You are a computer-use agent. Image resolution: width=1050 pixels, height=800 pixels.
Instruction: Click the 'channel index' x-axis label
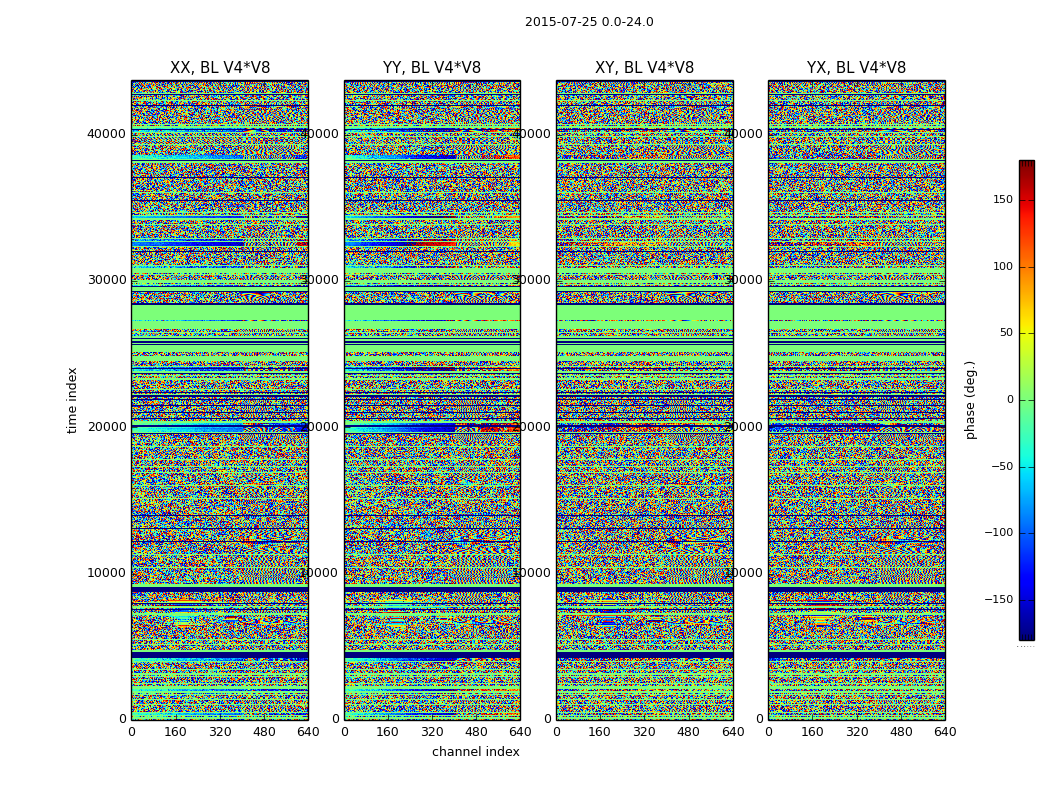[475, 752]
